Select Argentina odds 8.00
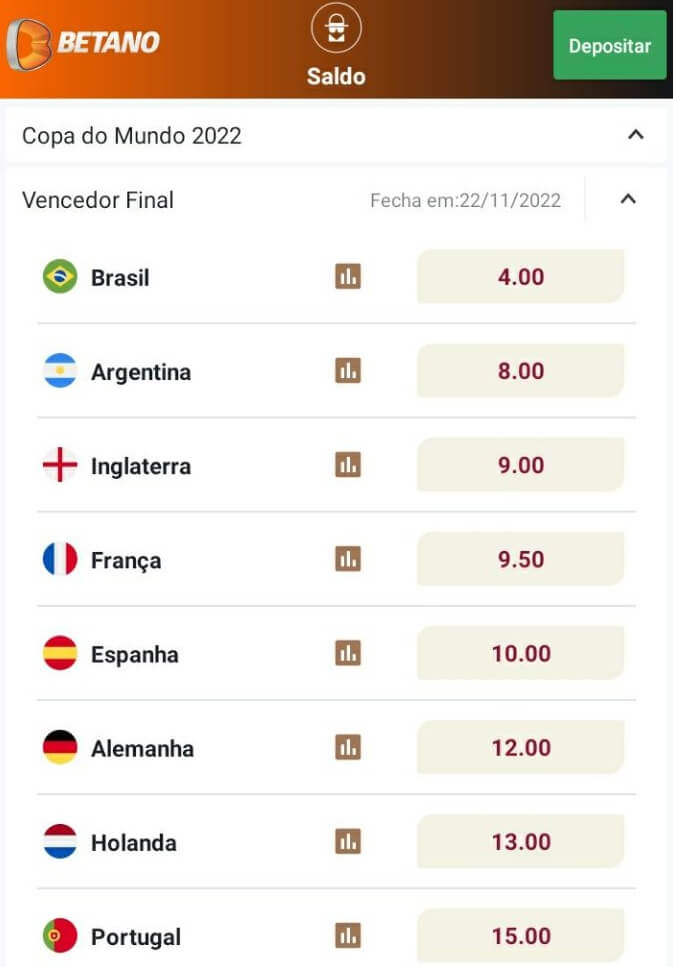The width and height of the screenshot is (673, 967). (521, 371)
